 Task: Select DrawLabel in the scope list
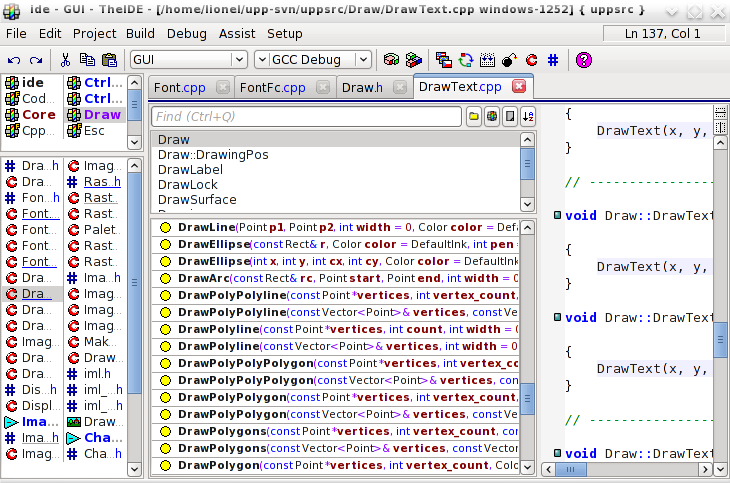190,170
